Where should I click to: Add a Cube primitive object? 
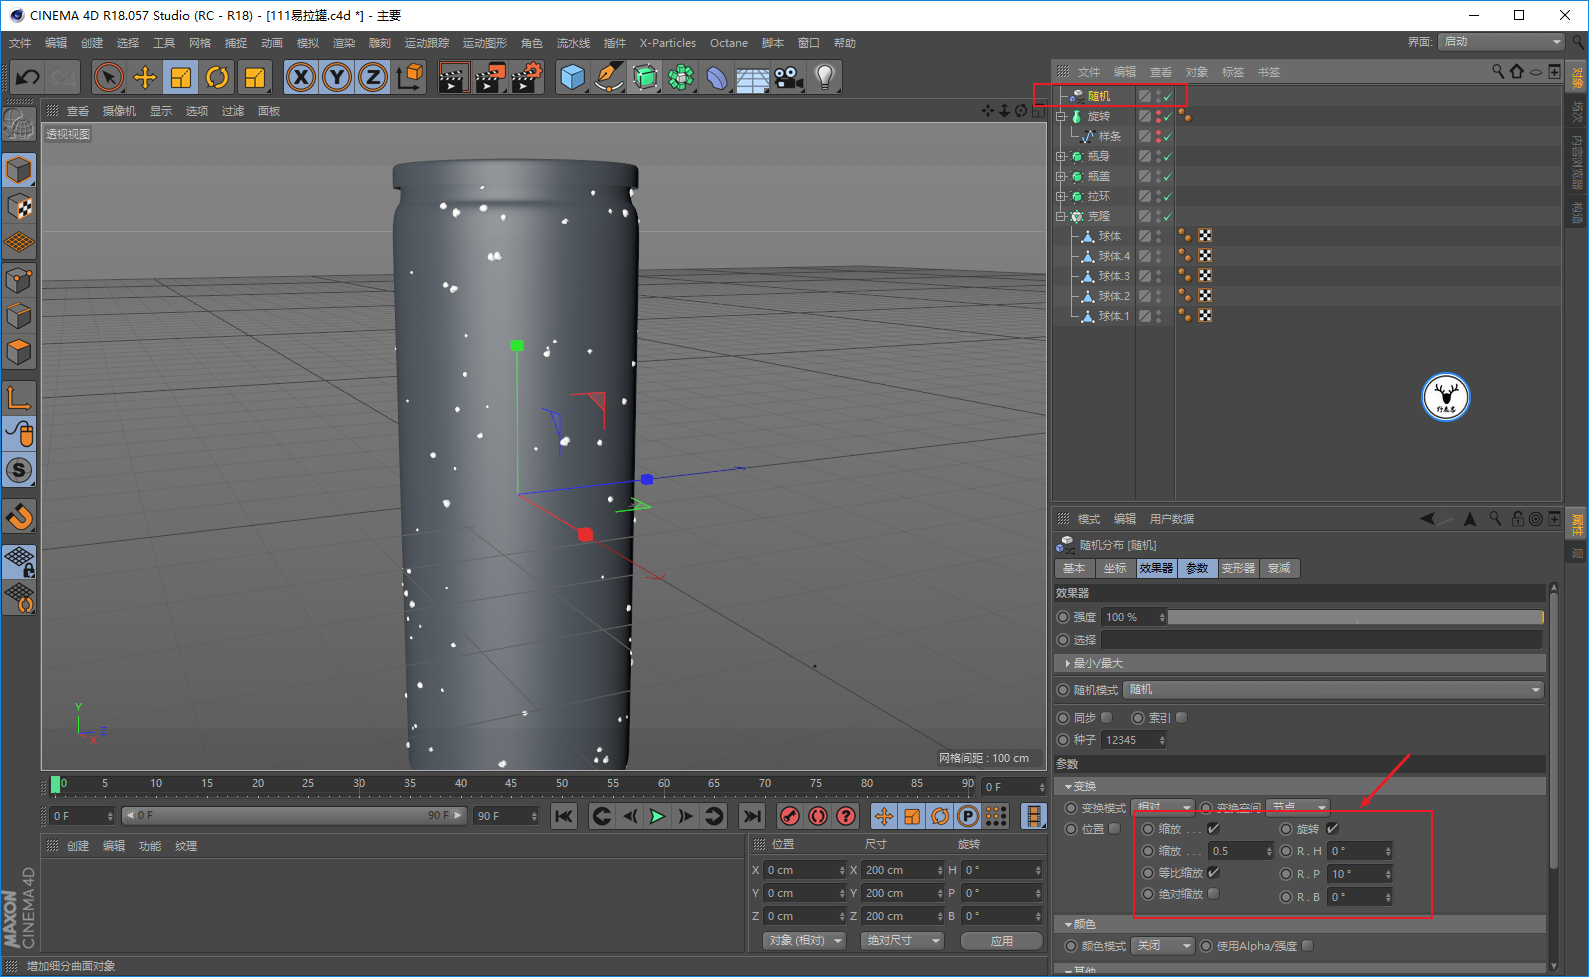pos(572,77)
